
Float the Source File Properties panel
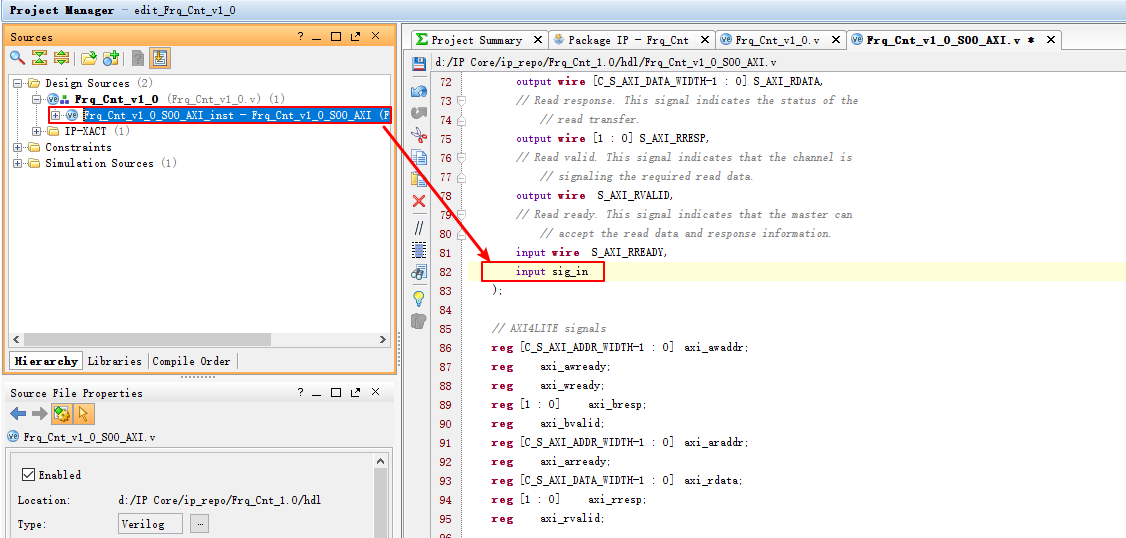(x=355, y=393)
